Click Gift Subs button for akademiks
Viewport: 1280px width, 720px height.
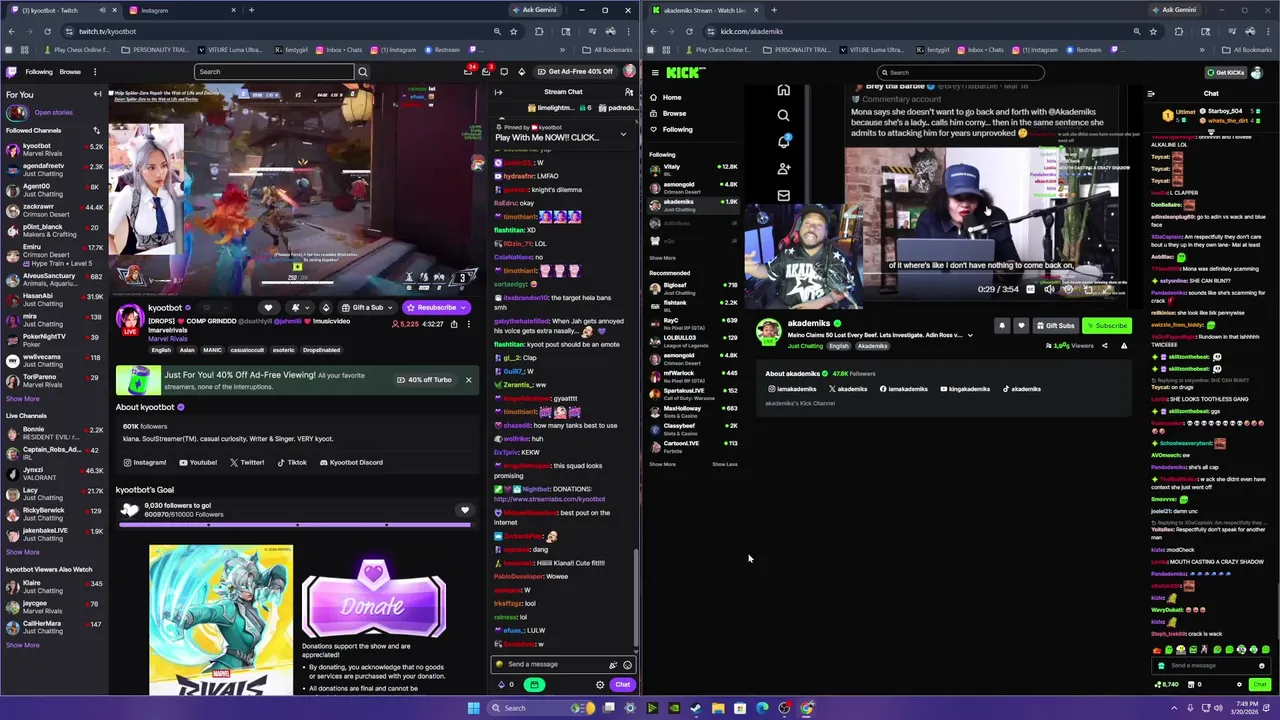(x=1054, y=325)
